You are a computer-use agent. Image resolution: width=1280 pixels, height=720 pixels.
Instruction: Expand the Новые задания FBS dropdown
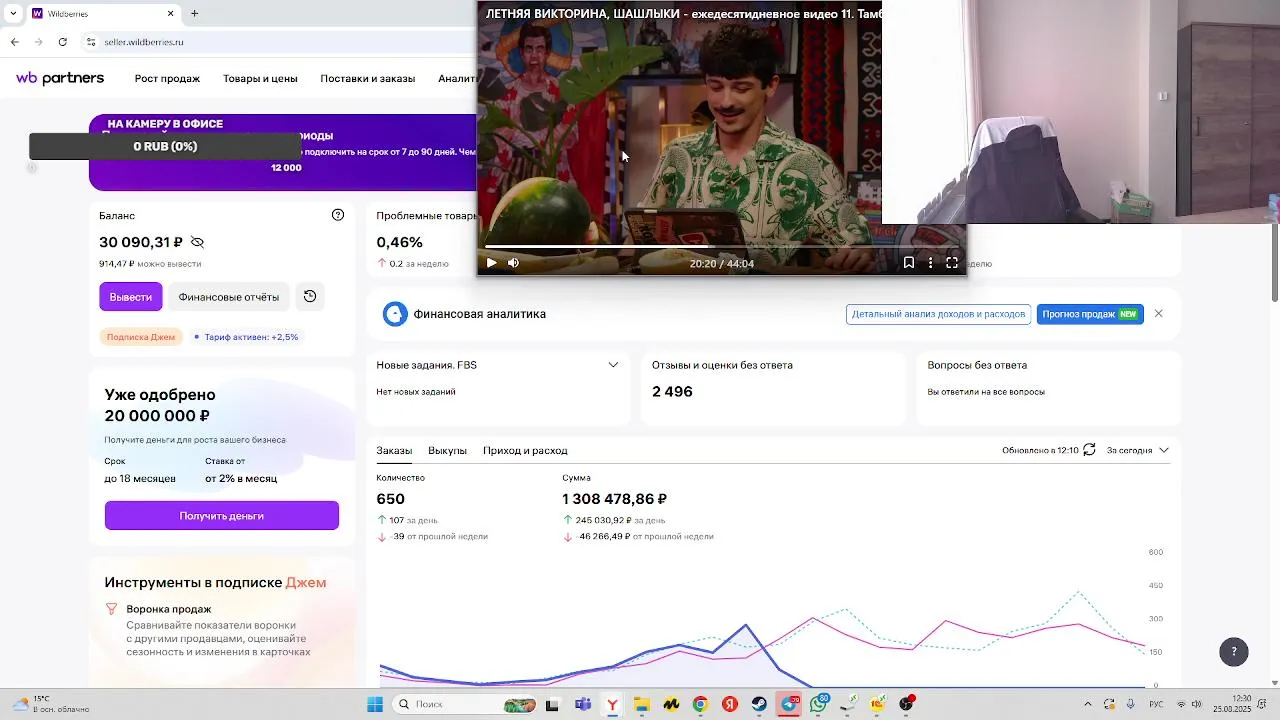coord(613,365)
